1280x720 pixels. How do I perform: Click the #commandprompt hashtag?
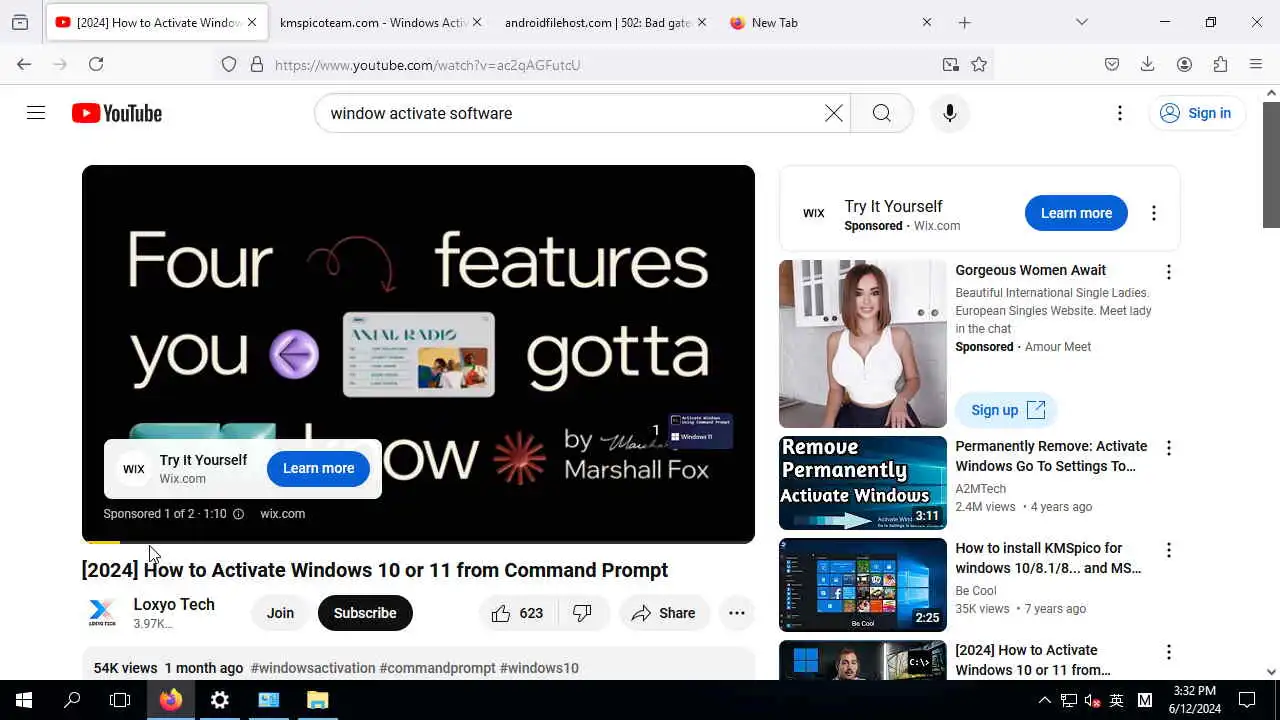438,668
